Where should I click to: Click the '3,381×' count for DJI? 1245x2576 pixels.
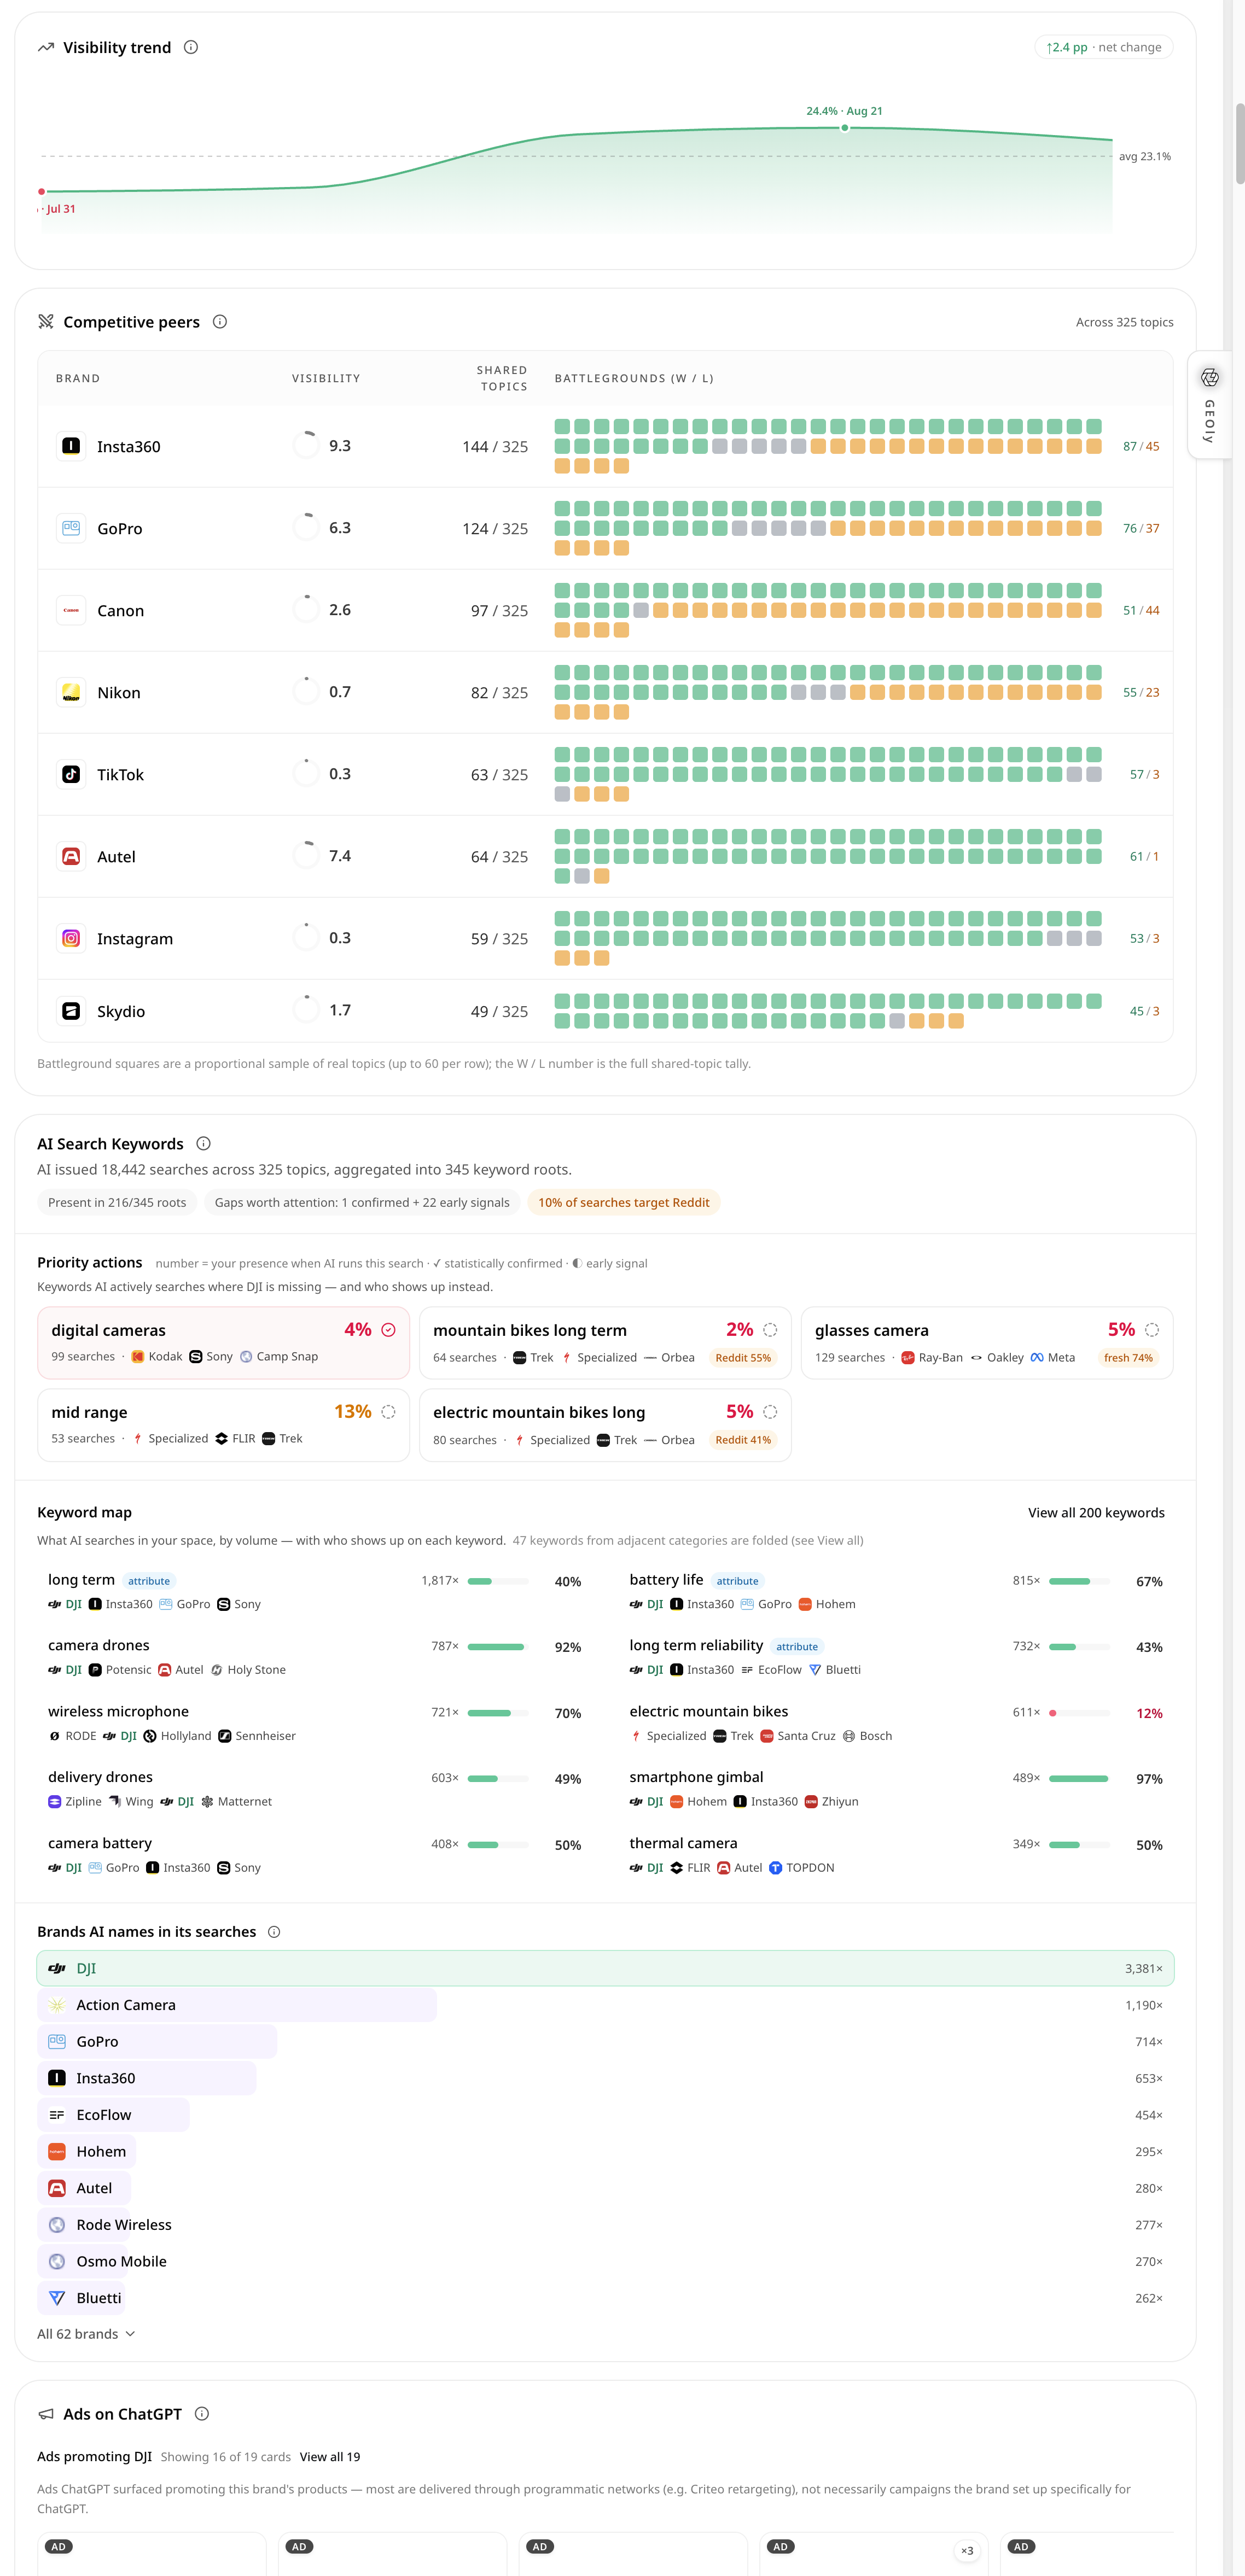pos(1143,1968)
